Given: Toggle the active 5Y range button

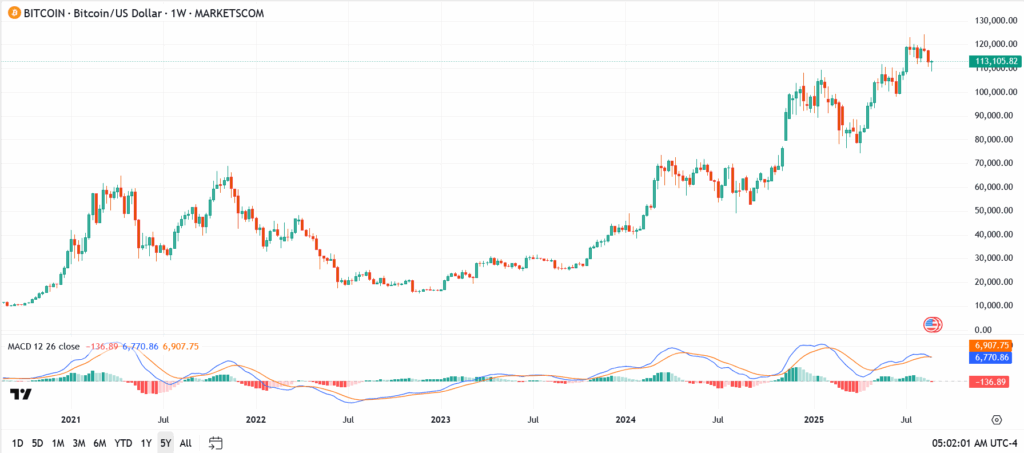Looking at the screenshot, I should coord(165,443).
